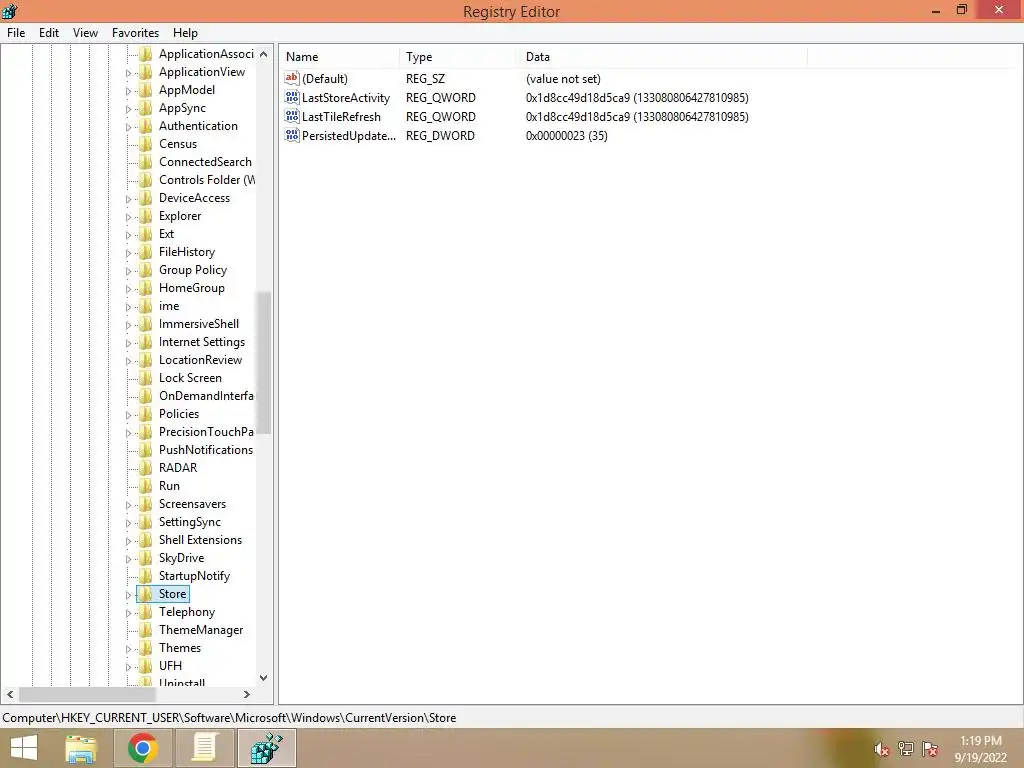The width and height of the screenshot is (1024, 768).
Task: Open the Favorites menu
Action: coord(135,33)
